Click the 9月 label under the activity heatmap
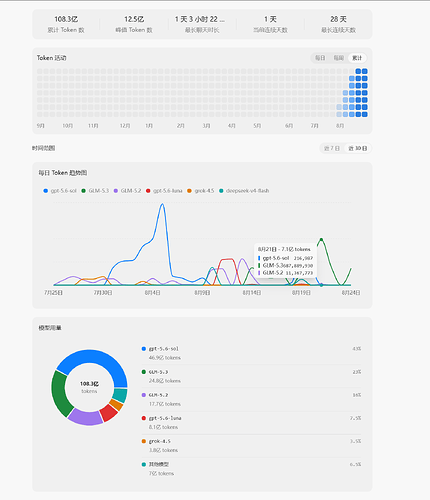The height and width of the screenshot is (500, 430). (x=41, y=126)
